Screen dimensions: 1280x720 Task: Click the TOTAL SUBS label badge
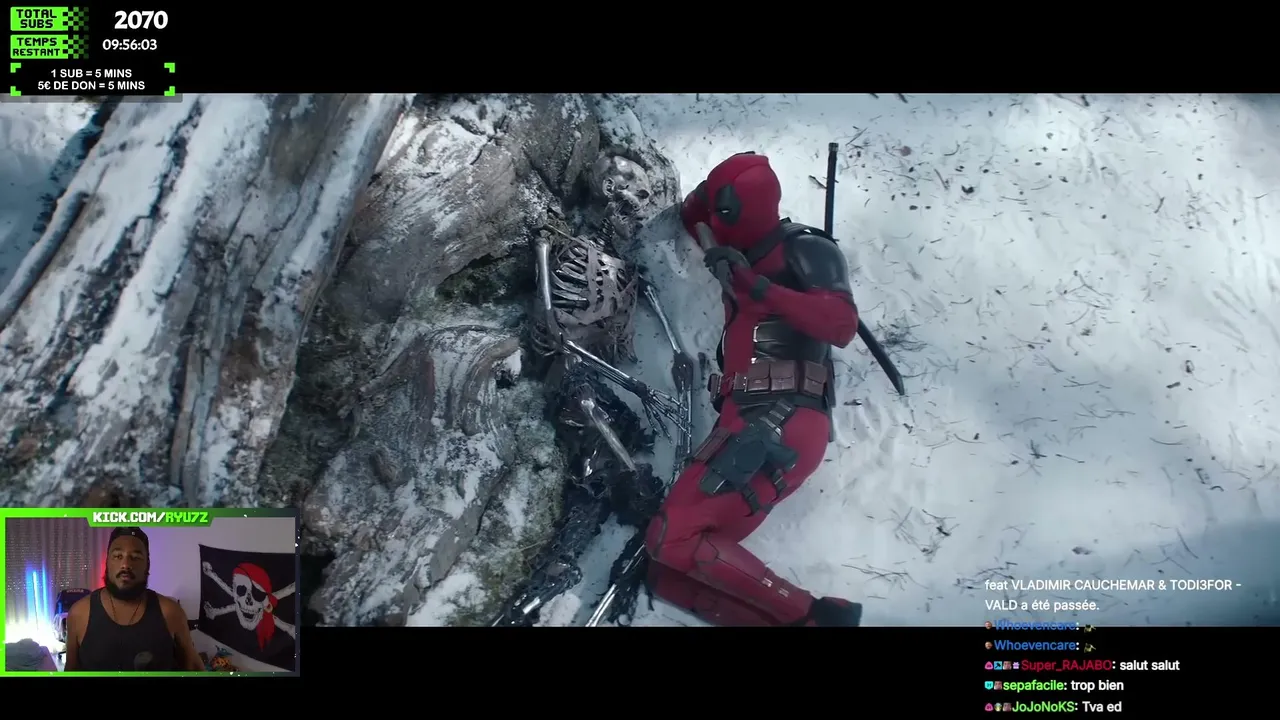[x=49, y=19]
